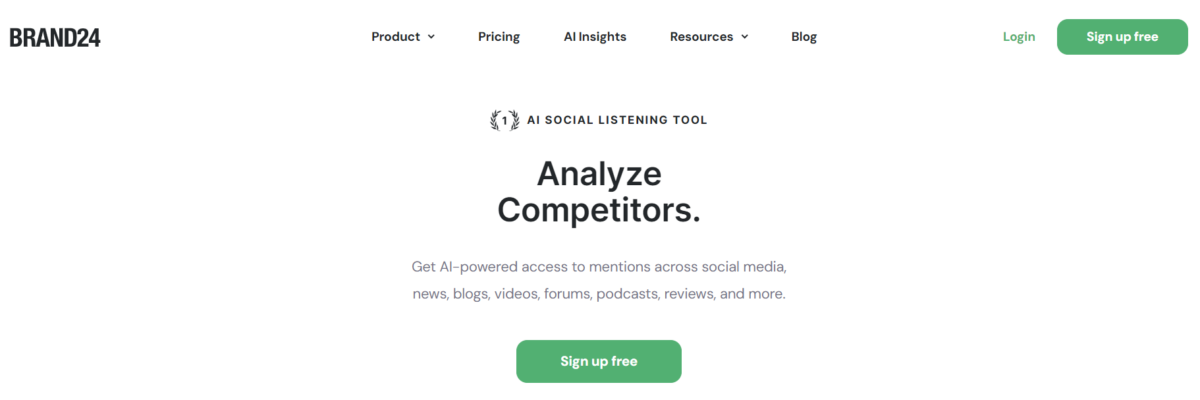1200x400 pixels.
Task: Go to the Pricing page
Action: (499, 37)
